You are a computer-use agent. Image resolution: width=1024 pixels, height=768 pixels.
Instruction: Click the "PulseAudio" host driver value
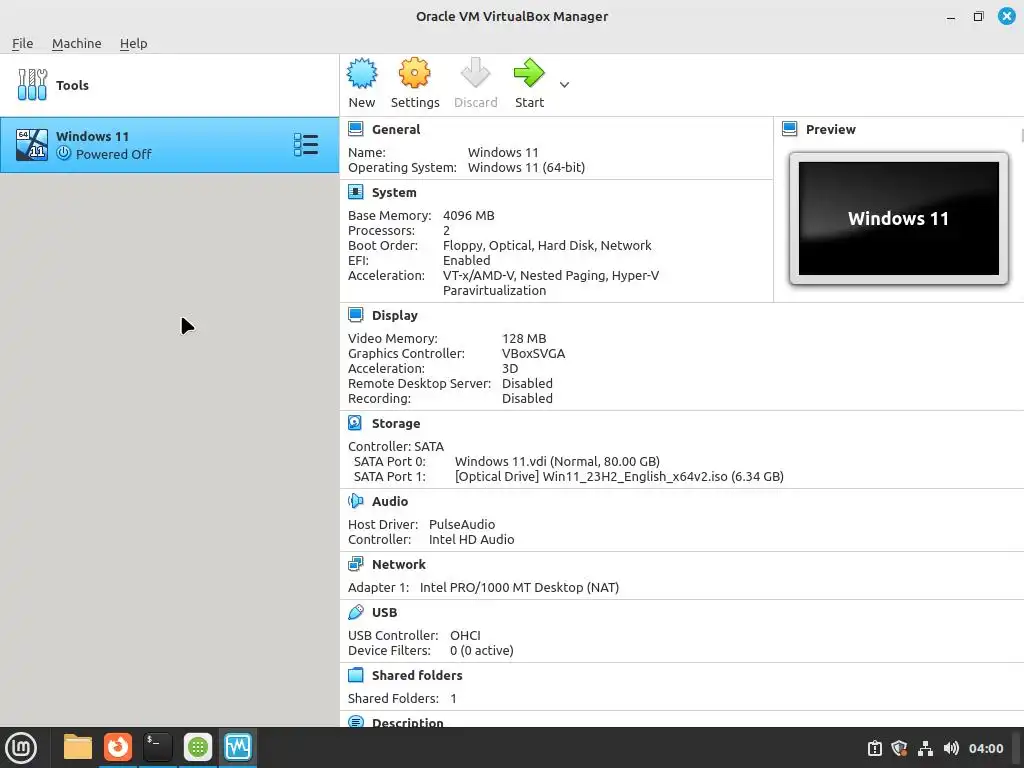coord(462,524)
